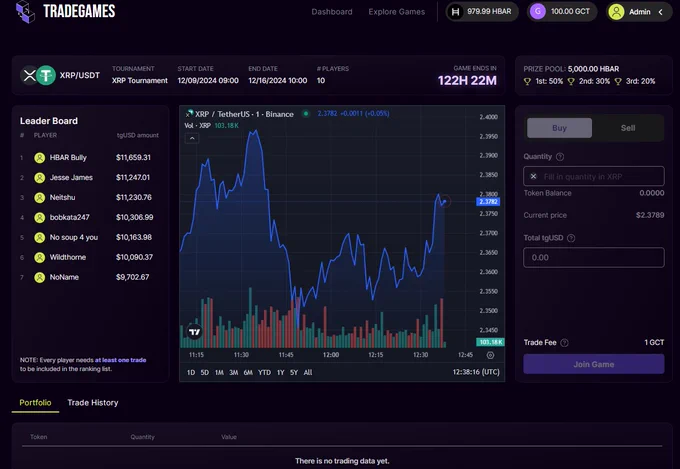Click the TradeGames cube logo
The width and height of the screenshot is (680, 469).
(25, 11)
